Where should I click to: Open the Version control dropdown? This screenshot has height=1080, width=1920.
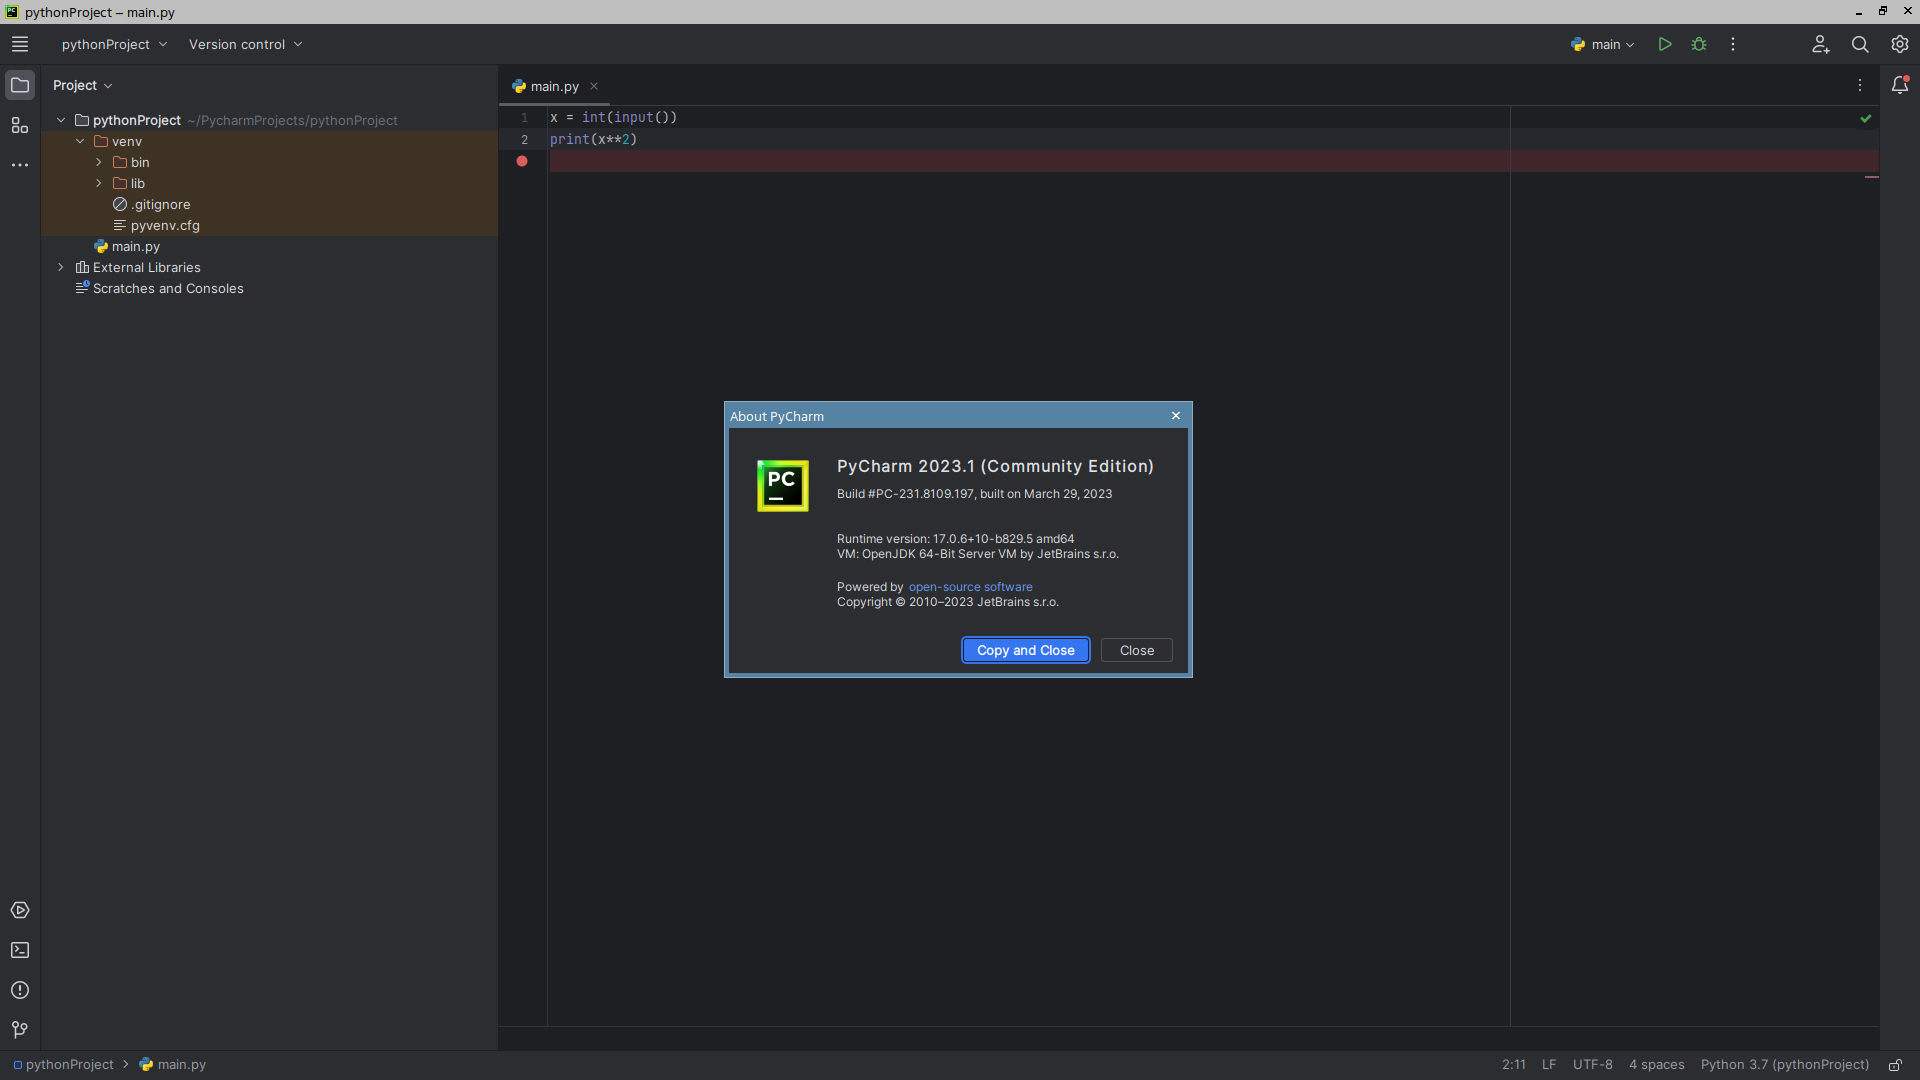[x=245, y=44]
